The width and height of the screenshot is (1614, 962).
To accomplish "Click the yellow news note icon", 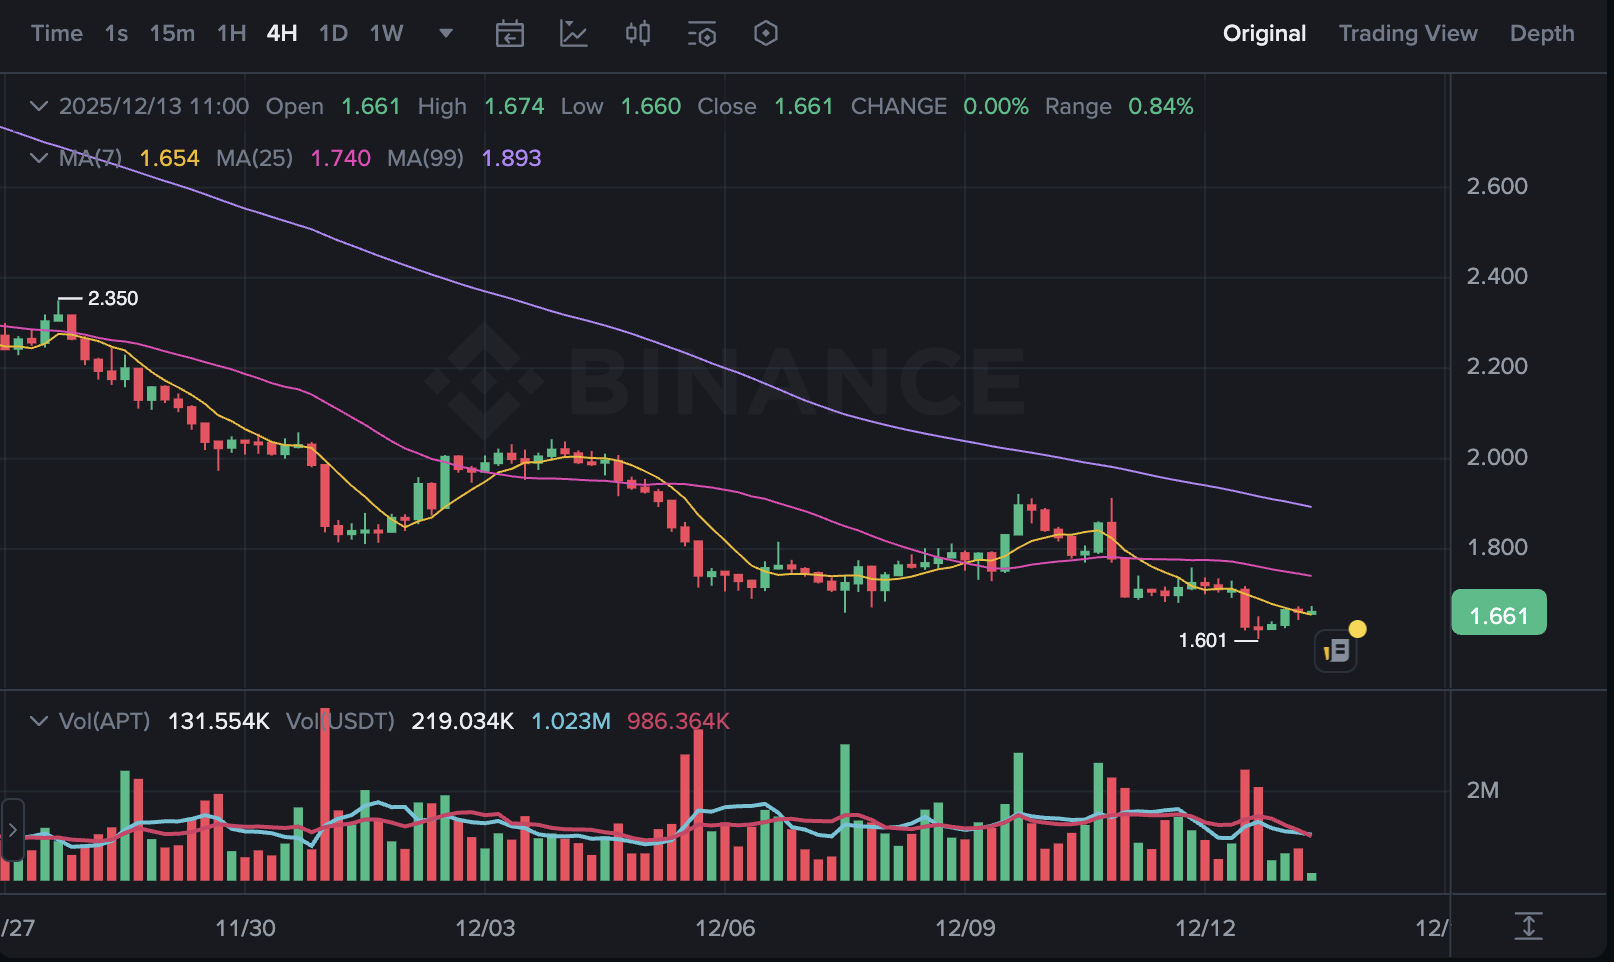I will point(1336,652).
